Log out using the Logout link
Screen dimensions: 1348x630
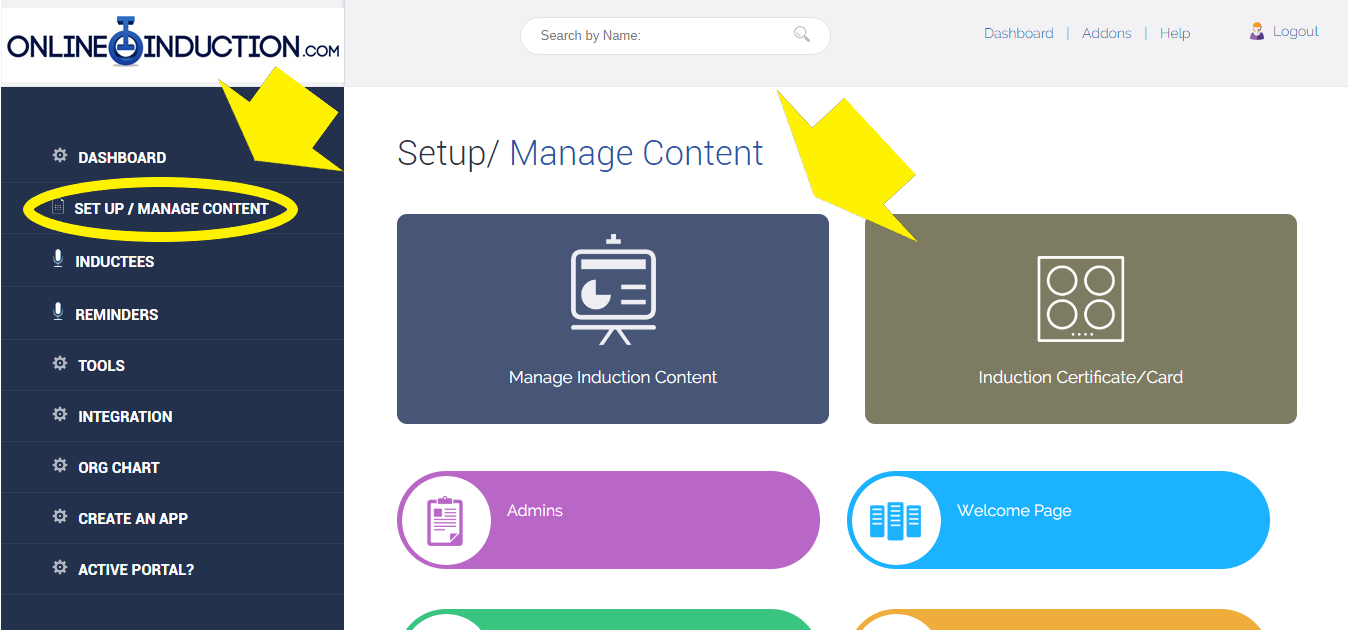click(x=1295, y=32)
